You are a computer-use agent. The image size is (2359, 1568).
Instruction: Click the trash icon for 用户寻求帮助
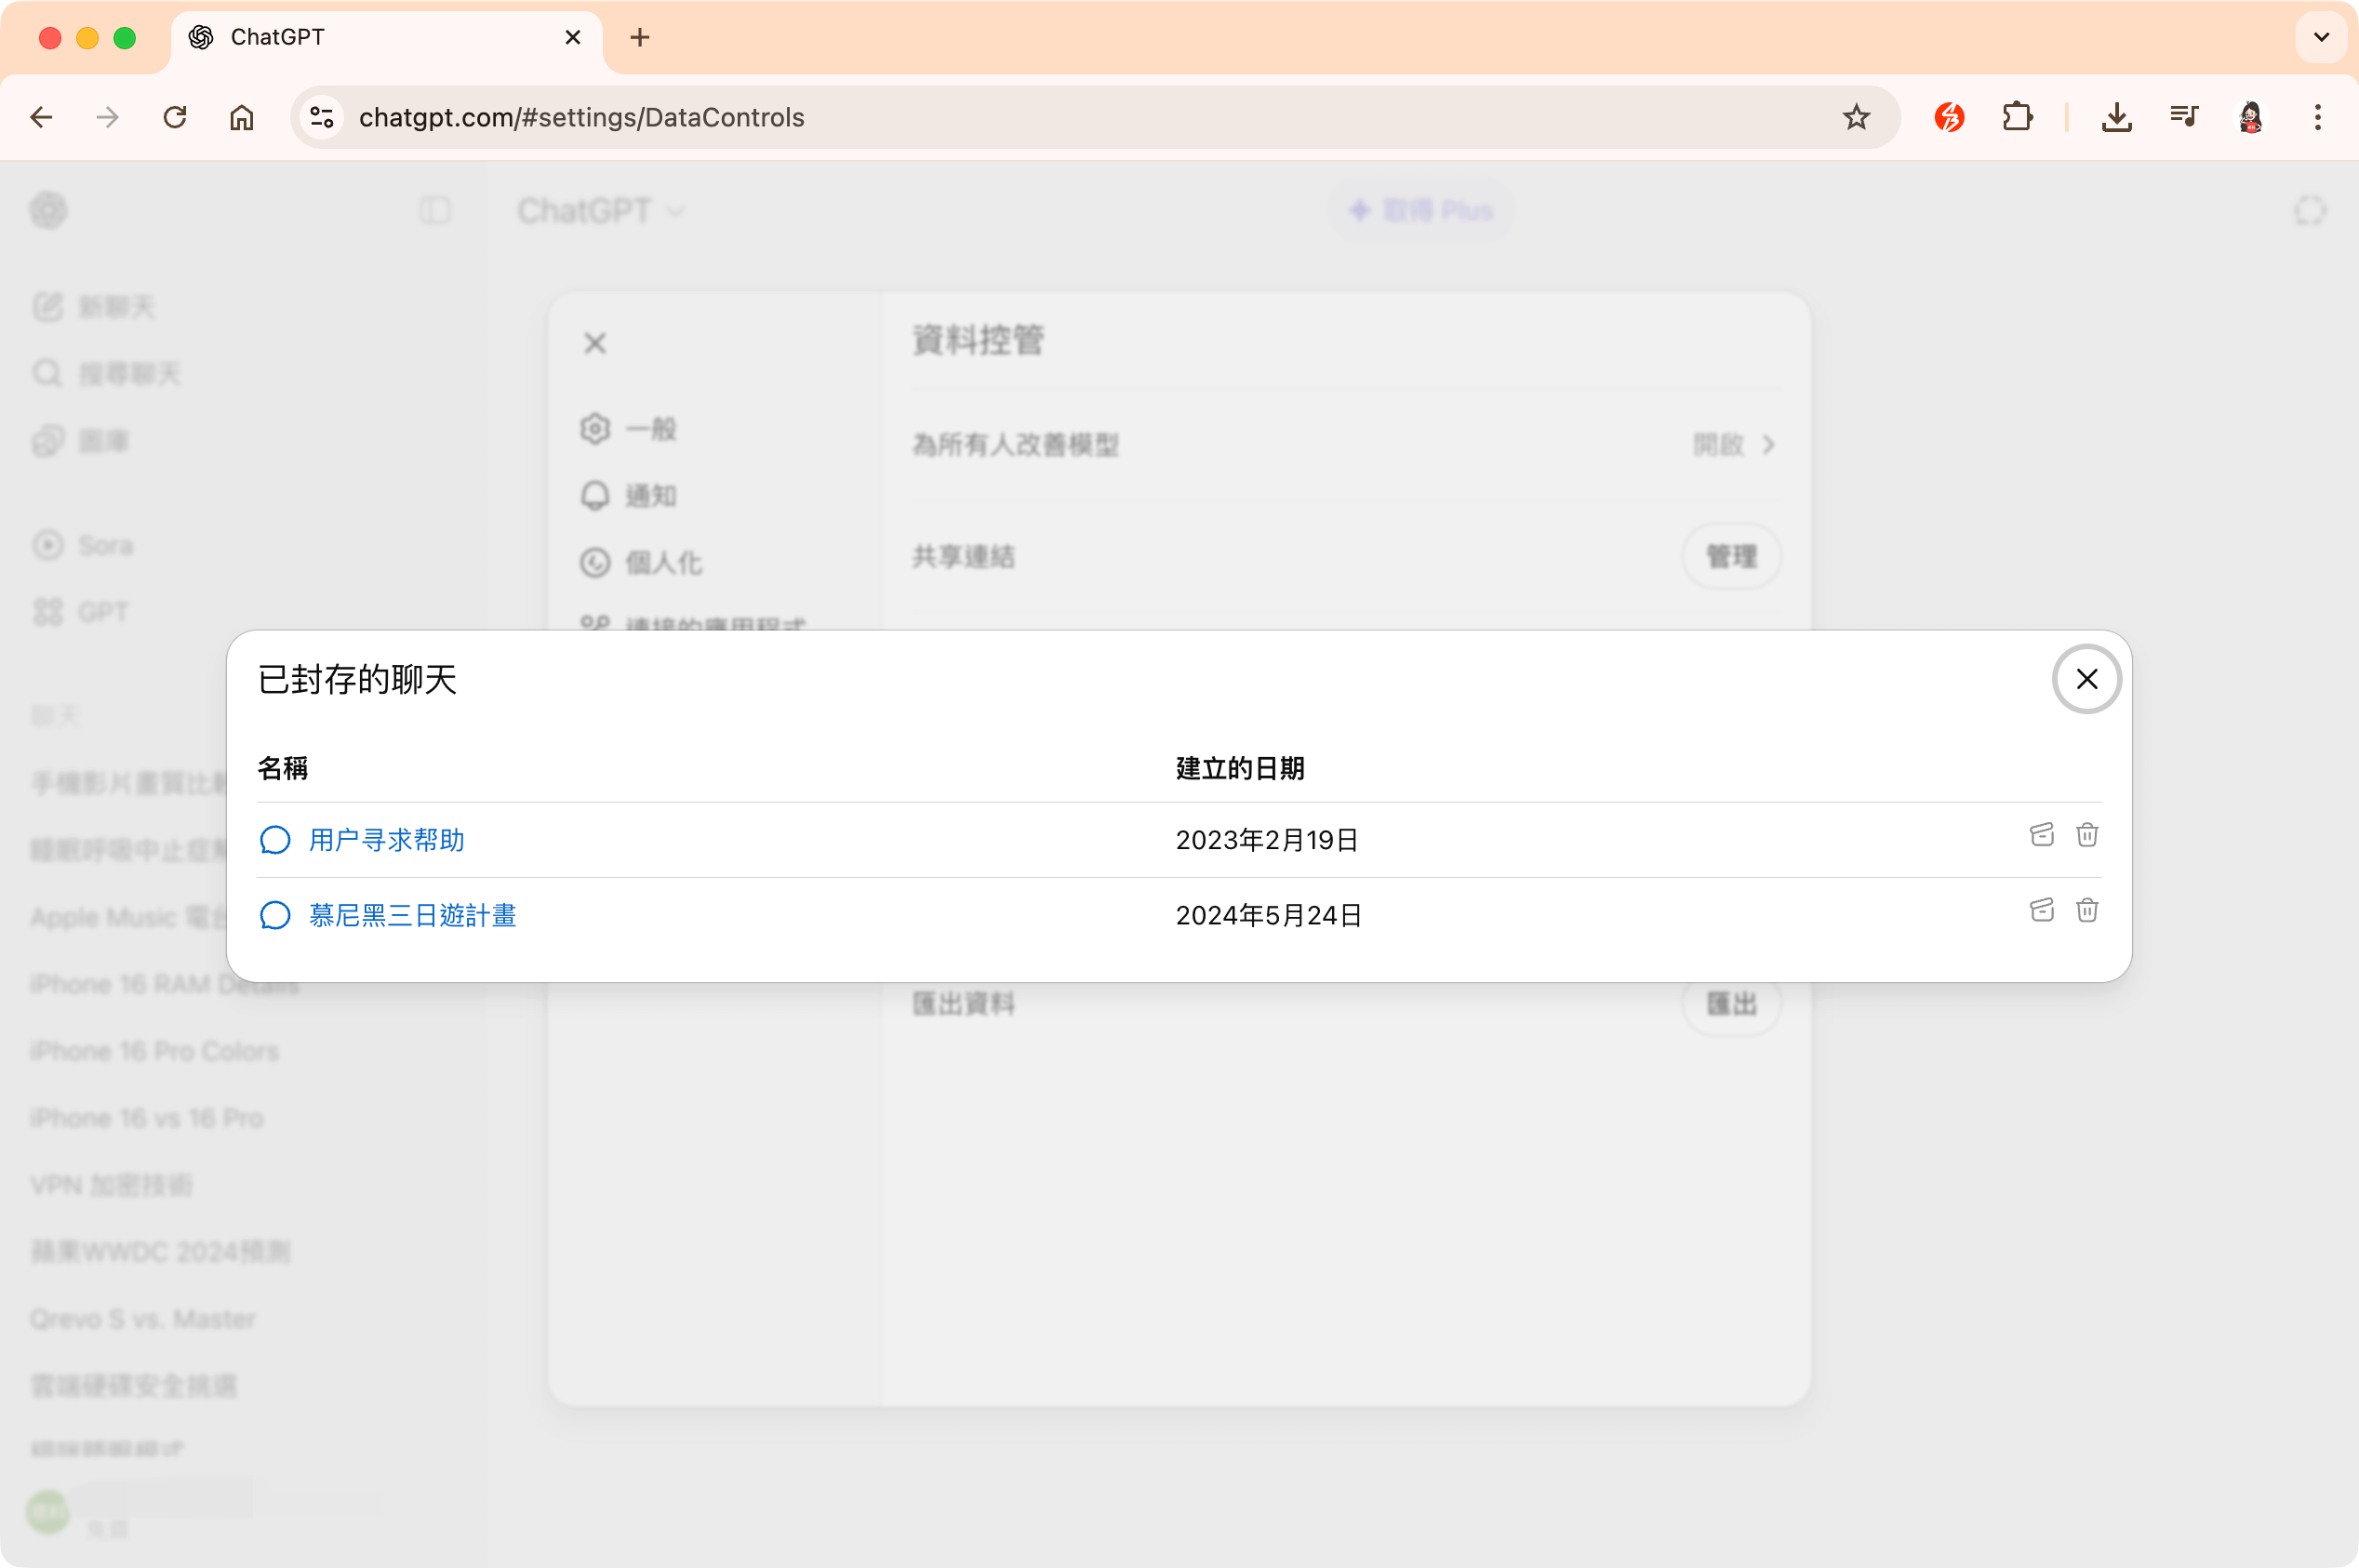pyautogui.click(x=2088, y=835)
